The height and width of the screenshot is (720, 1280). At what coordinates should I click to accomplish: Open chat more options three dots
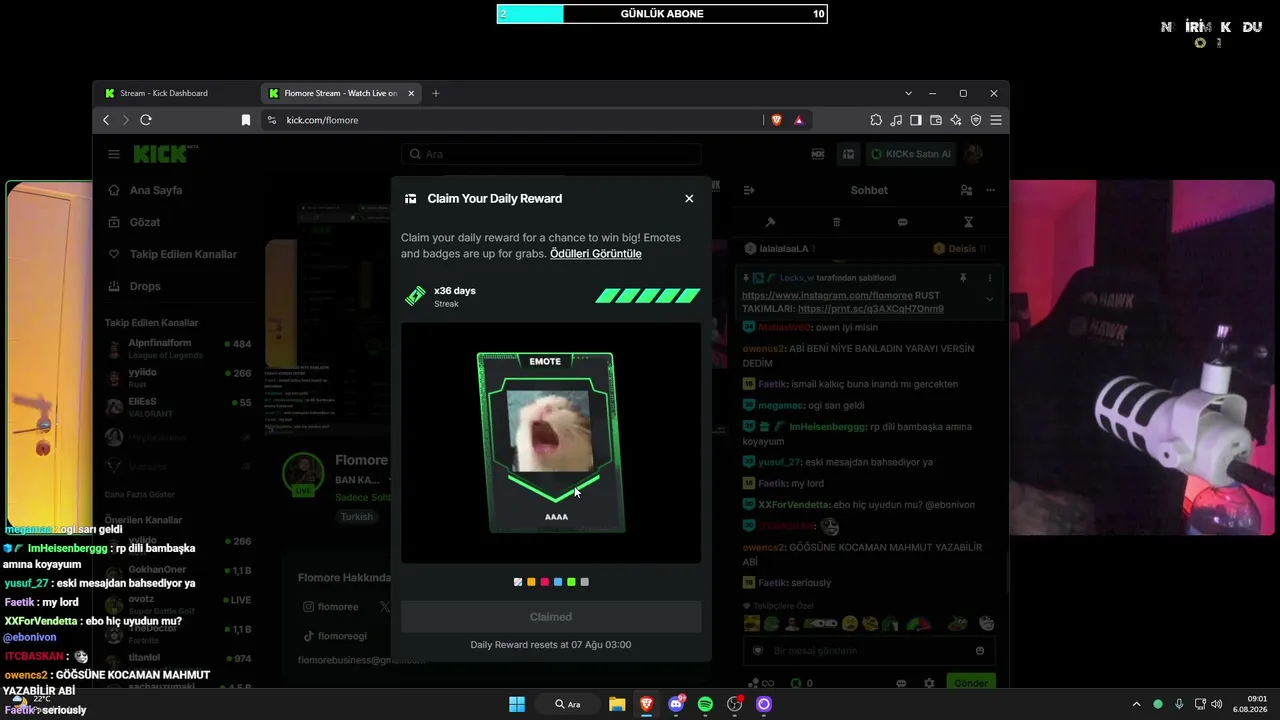click(x=991, y=190)
